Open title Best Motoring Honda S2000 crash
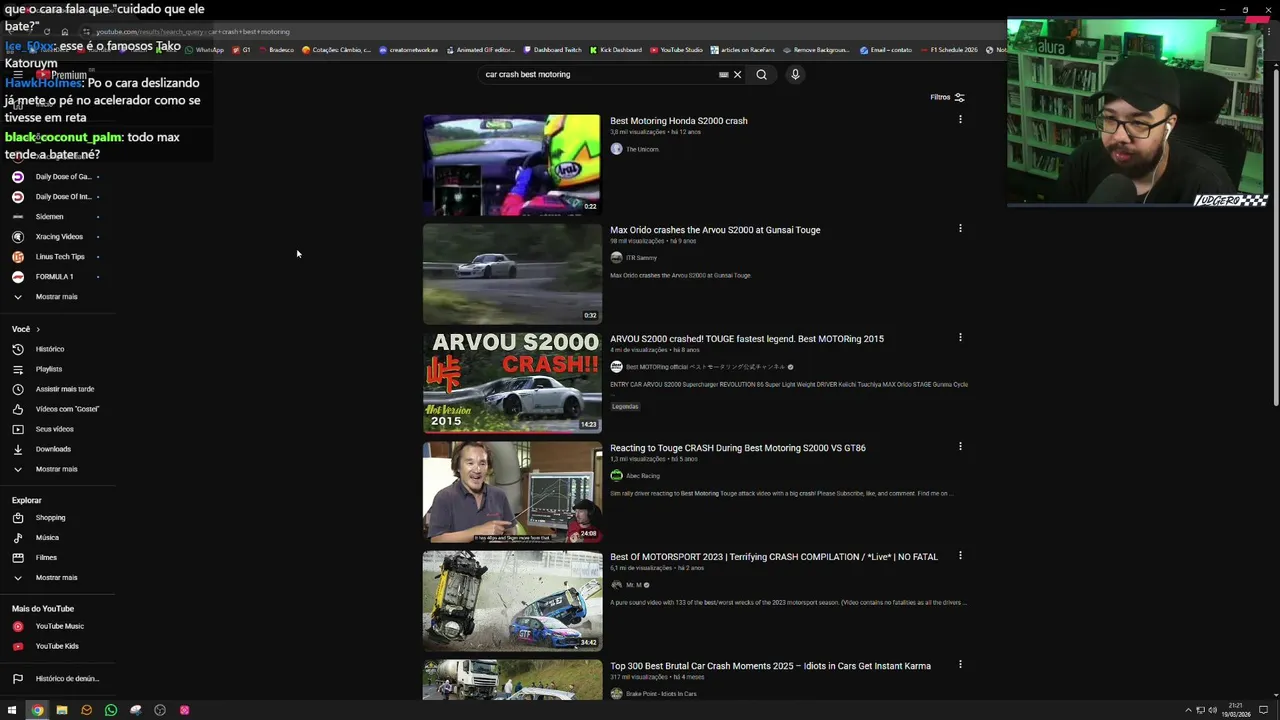The width and height of the screenshot is (1280, 720). point(679,121)
